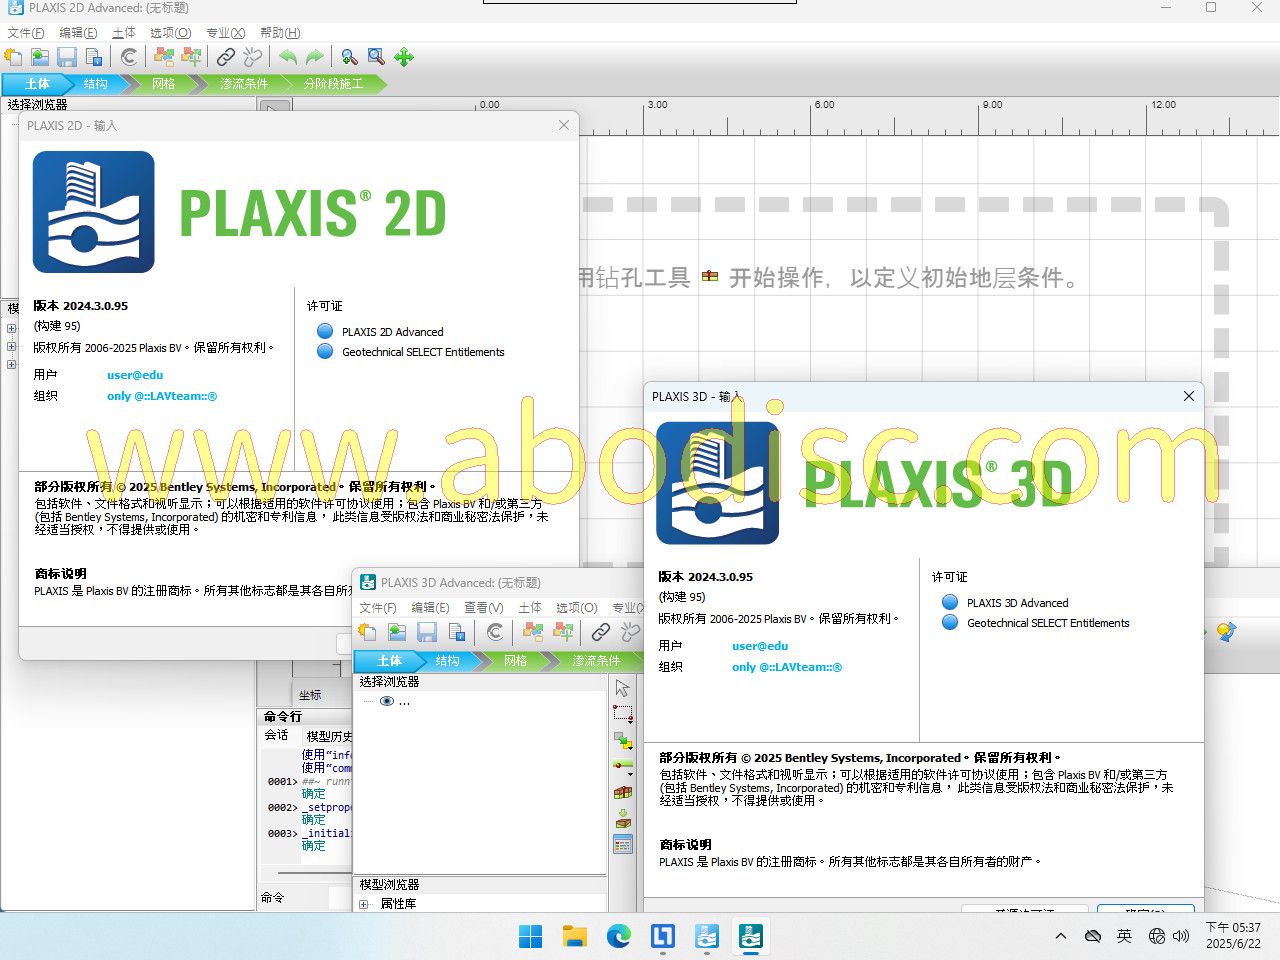1280x960 pixels.
Task: Switch to 网格 tab in PLAXIS 2D
Action: 163,84
